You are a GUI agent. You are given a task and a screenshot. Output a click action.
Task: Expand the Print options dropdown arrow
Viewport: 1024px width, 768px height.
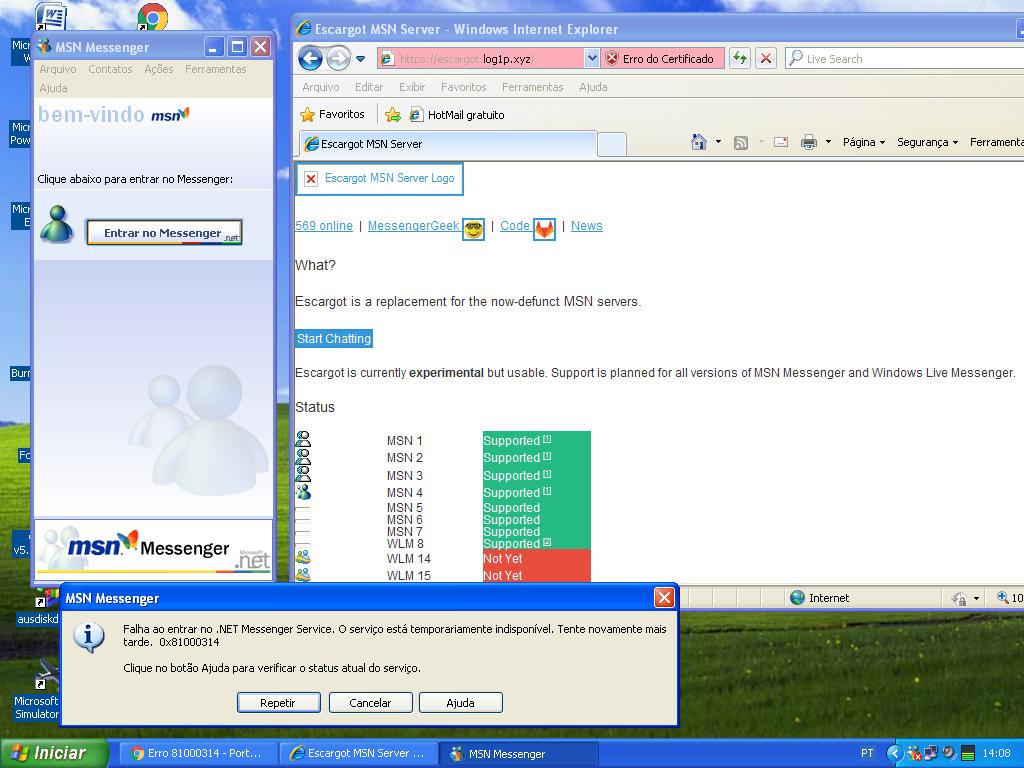point(828,142)
